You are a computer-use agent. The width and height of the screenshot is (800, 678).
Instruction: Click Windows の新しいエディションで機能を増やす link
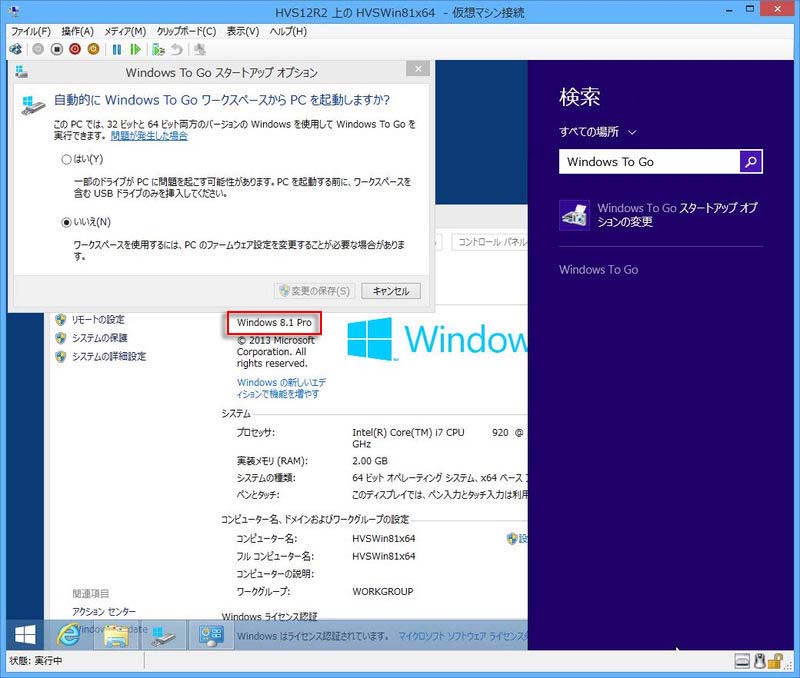(x=281, y=388)
